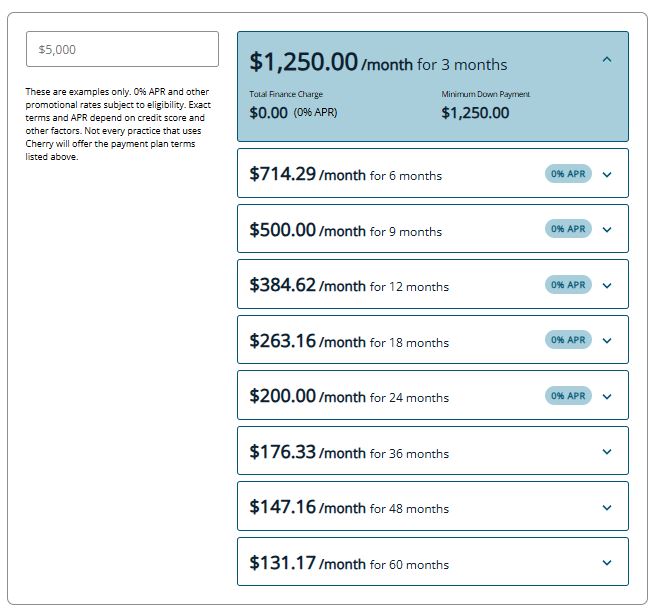Open the $176.33/month plan row

point(349,452)
